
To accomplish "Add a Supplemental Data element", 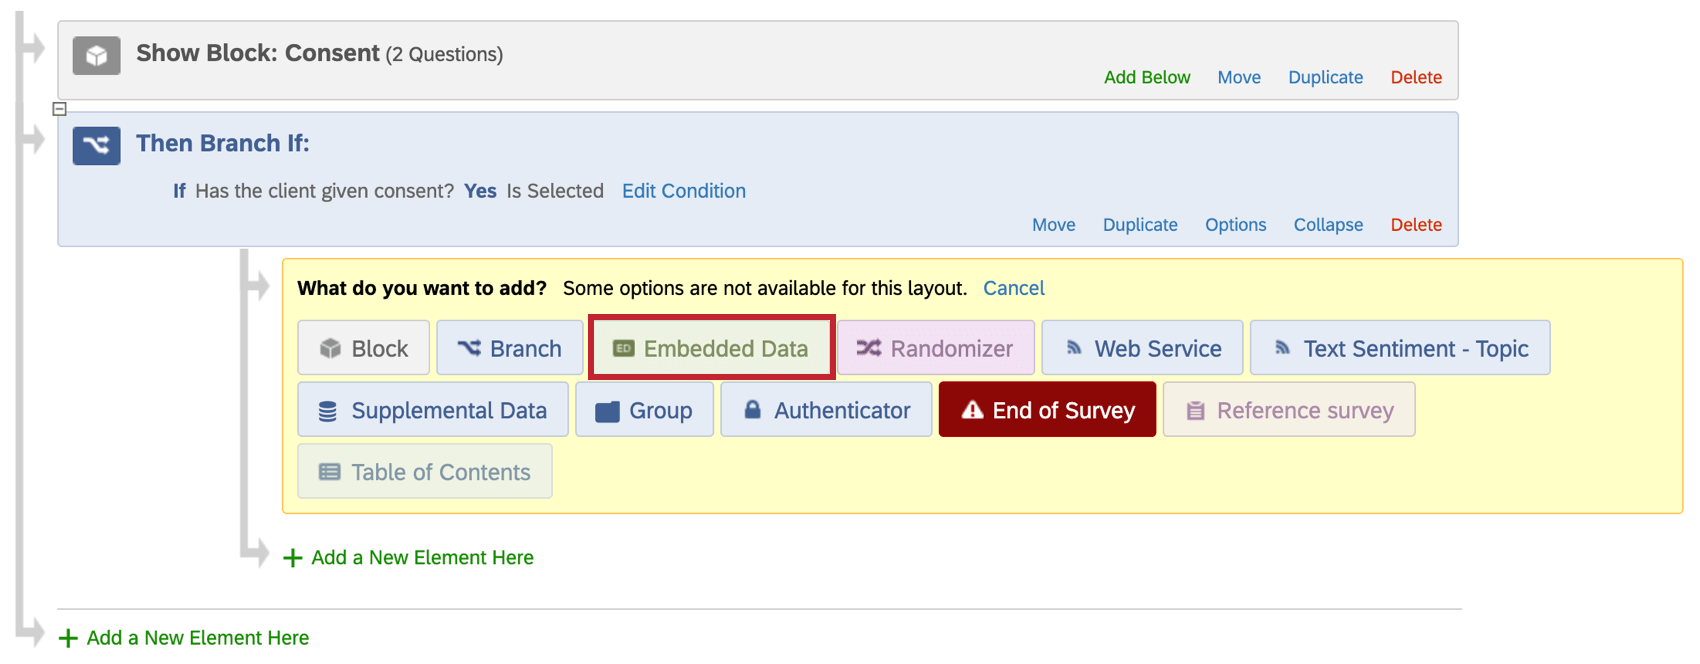I will (x=433, y=410).
